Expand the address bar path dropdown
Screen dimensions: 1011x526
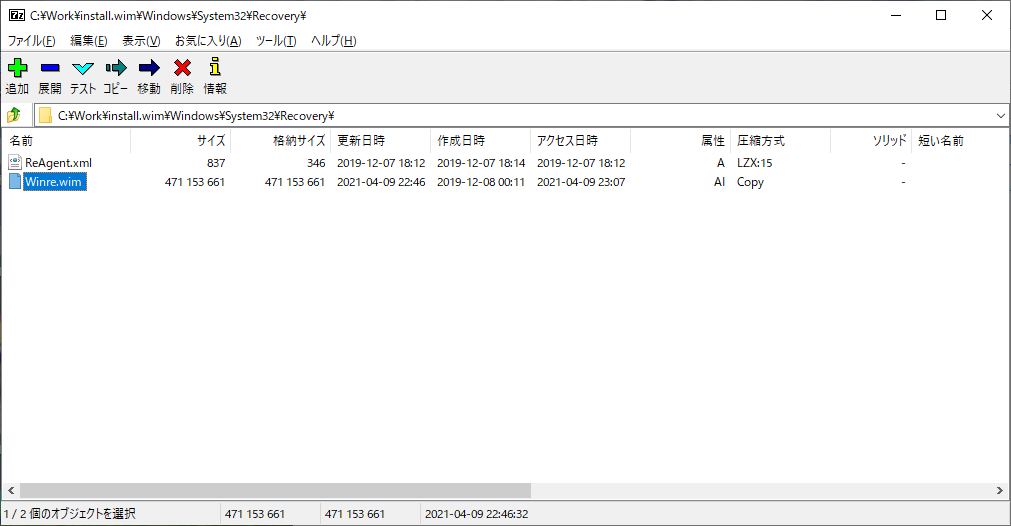(1001, 116)
